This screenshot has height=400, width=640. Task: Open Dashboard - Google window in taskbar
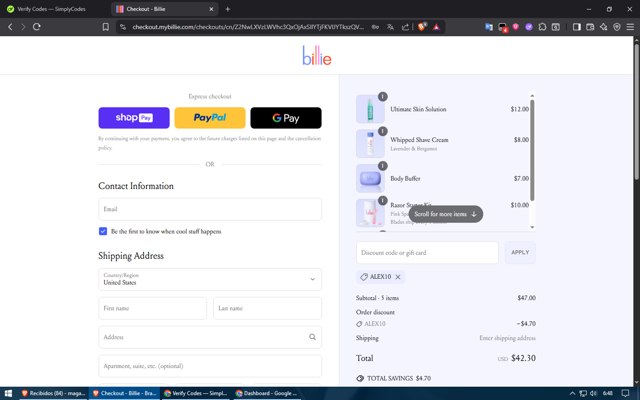267,393
